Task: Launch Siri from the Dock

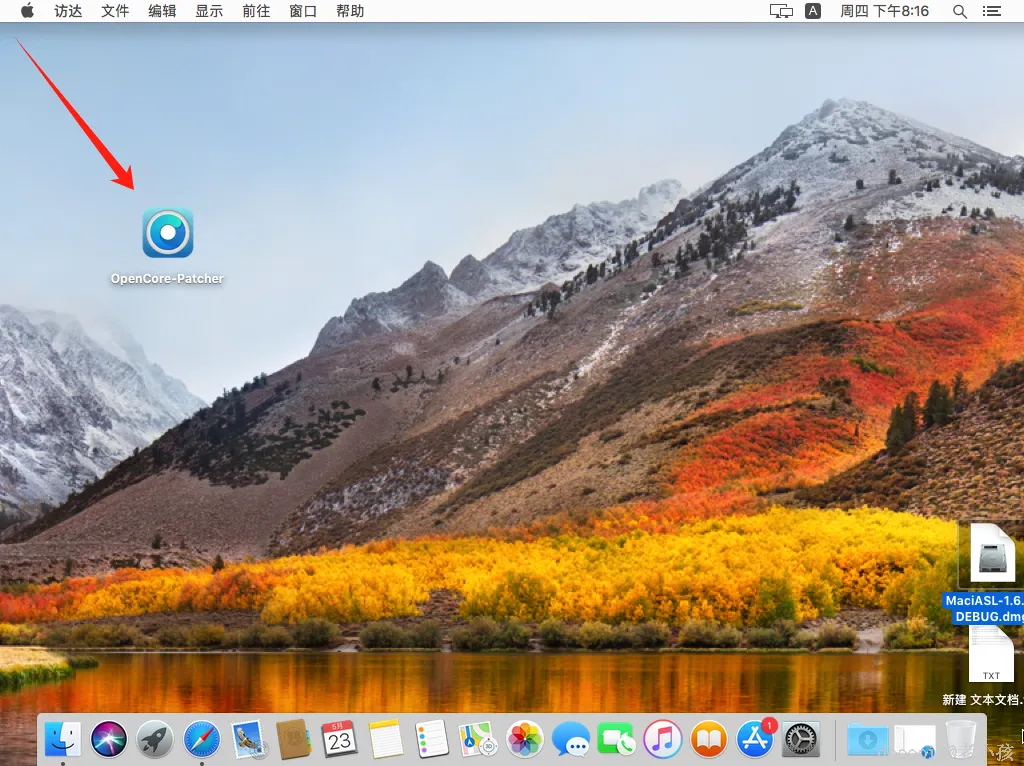Action: click(x=109, y=740)
